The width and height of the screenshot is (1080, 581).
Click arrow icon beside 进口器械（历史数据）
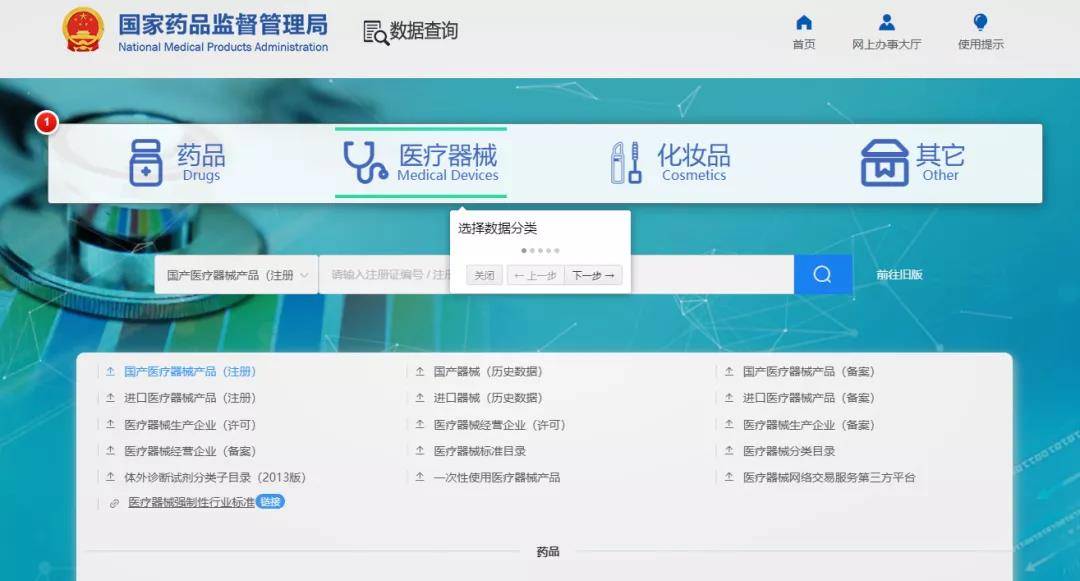pos(419,398)
